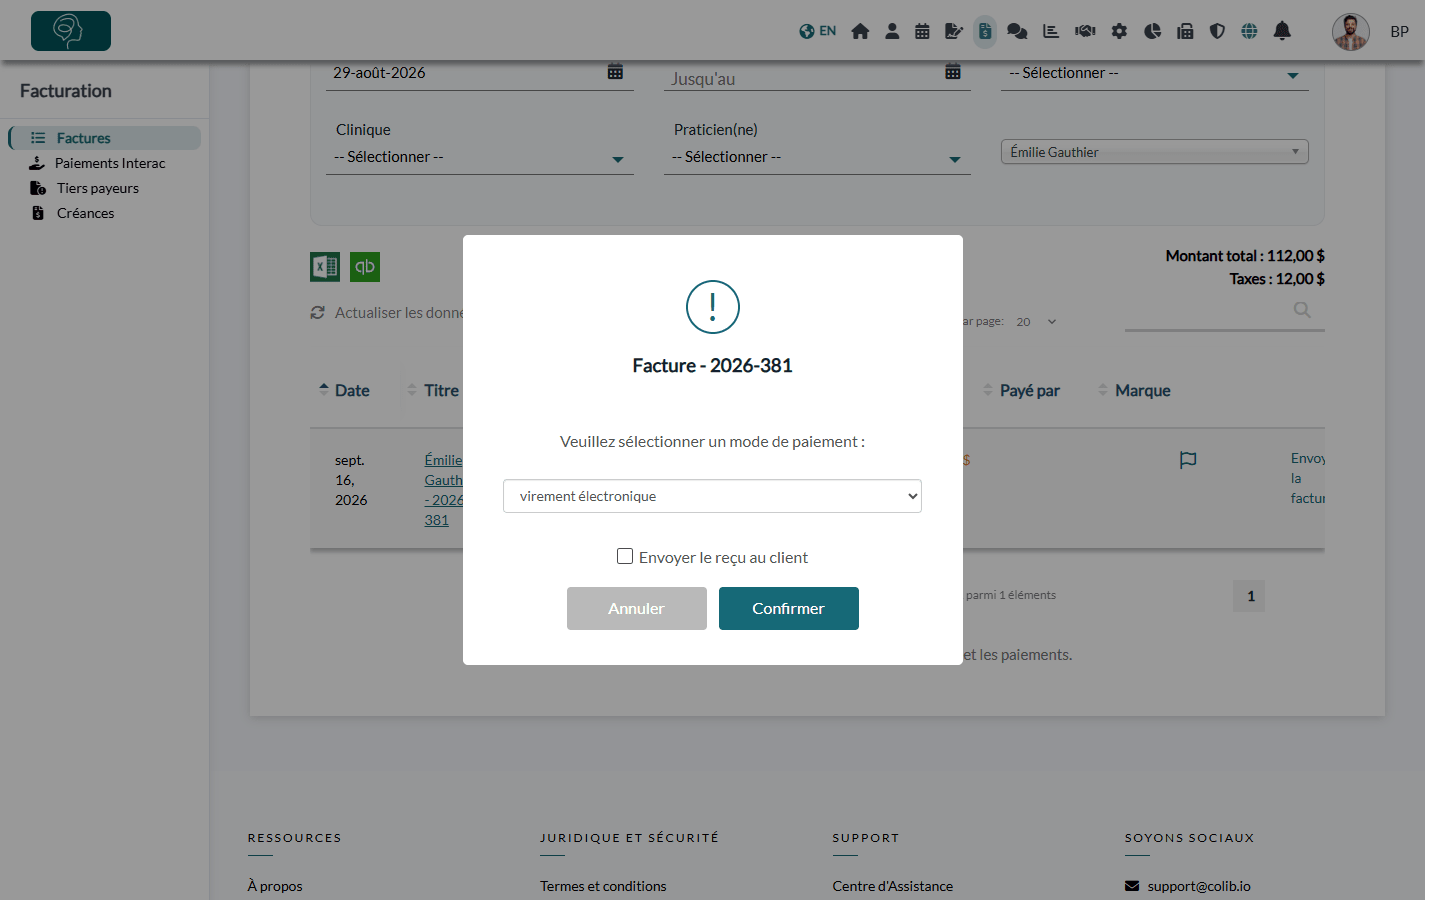Image resolution: width=1440 pixels, height=900 pixels.
Task: Open Factures in the sidebar
Action: click(x=105, y=138)
